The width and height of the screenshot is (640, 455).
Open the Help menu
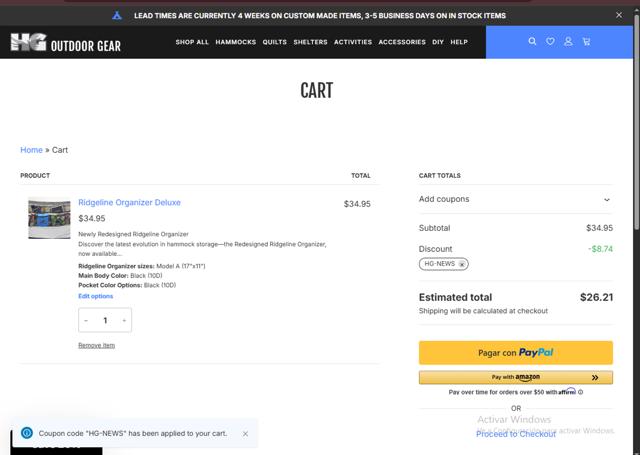(459, 42)
